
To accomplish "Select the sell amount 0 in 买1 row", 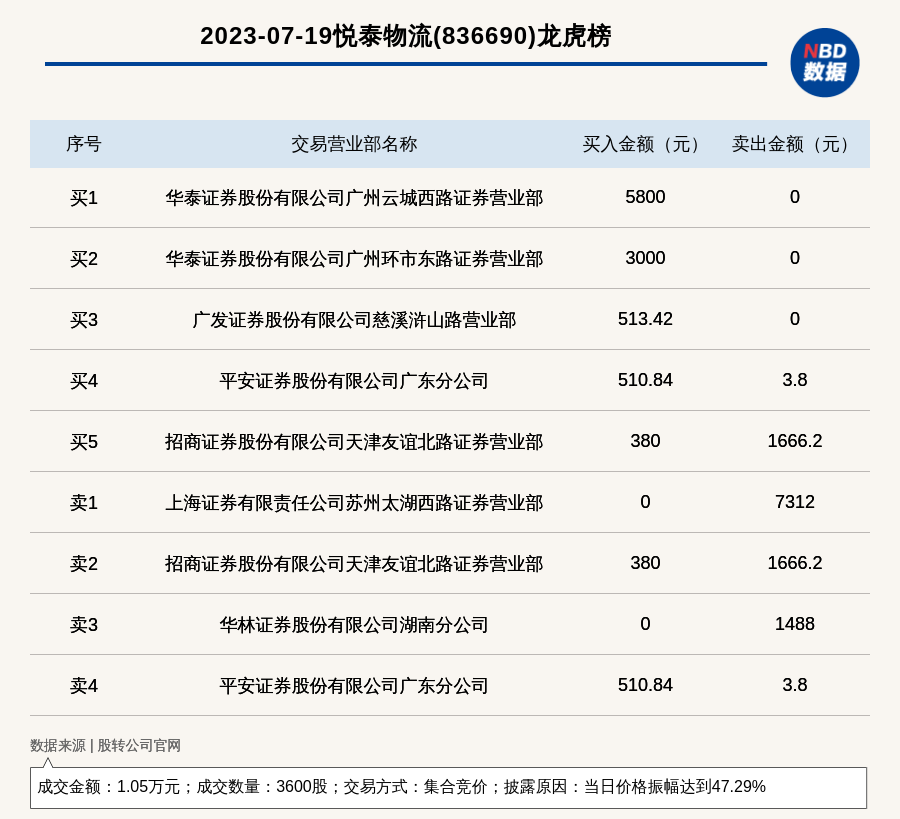I will [x=794, y=197].
